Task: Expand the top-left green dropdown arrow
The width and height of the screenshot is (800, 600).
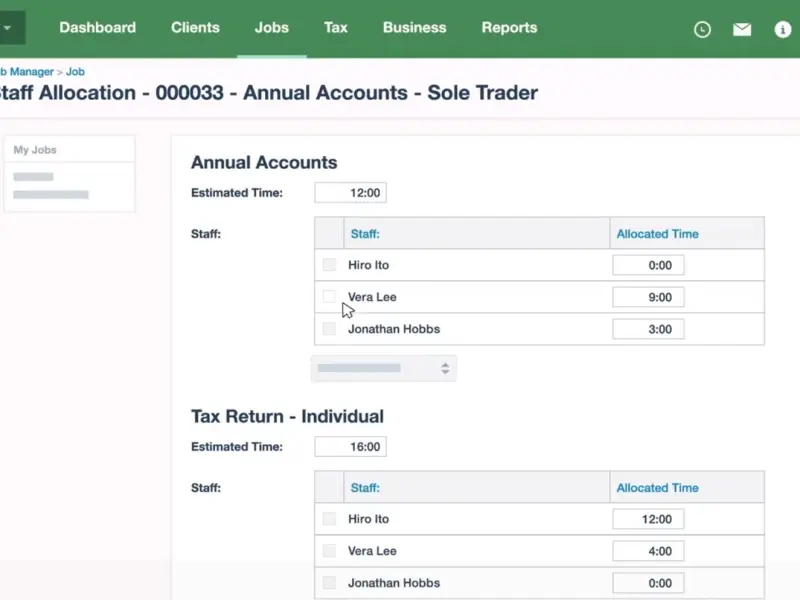Action: 9,28
